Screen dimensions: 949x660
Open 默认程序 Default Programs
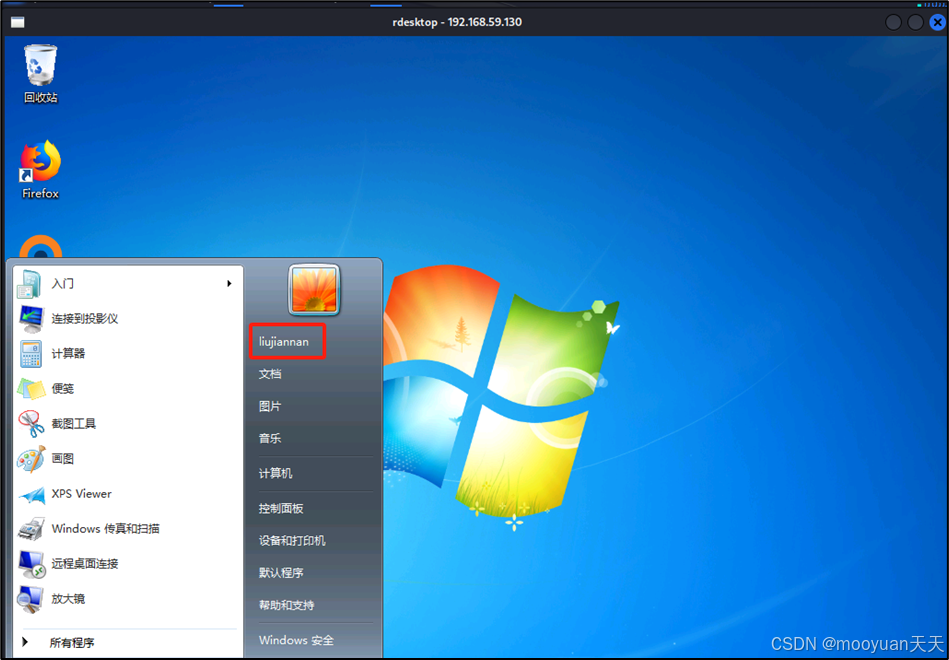[281, 572]
